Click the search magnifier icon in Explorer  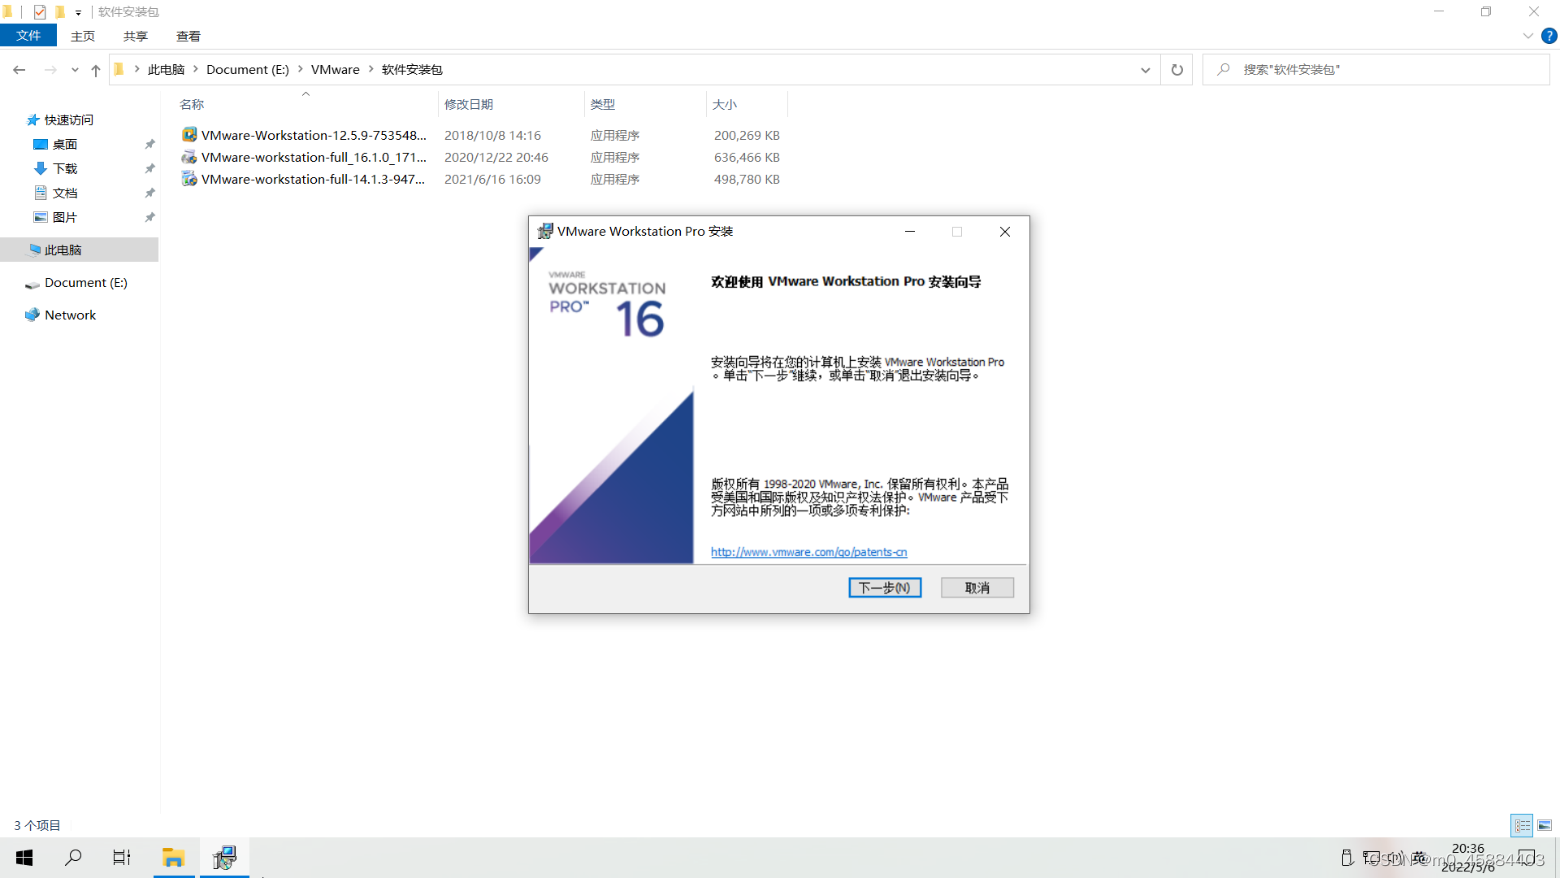tap(1223, 70)
